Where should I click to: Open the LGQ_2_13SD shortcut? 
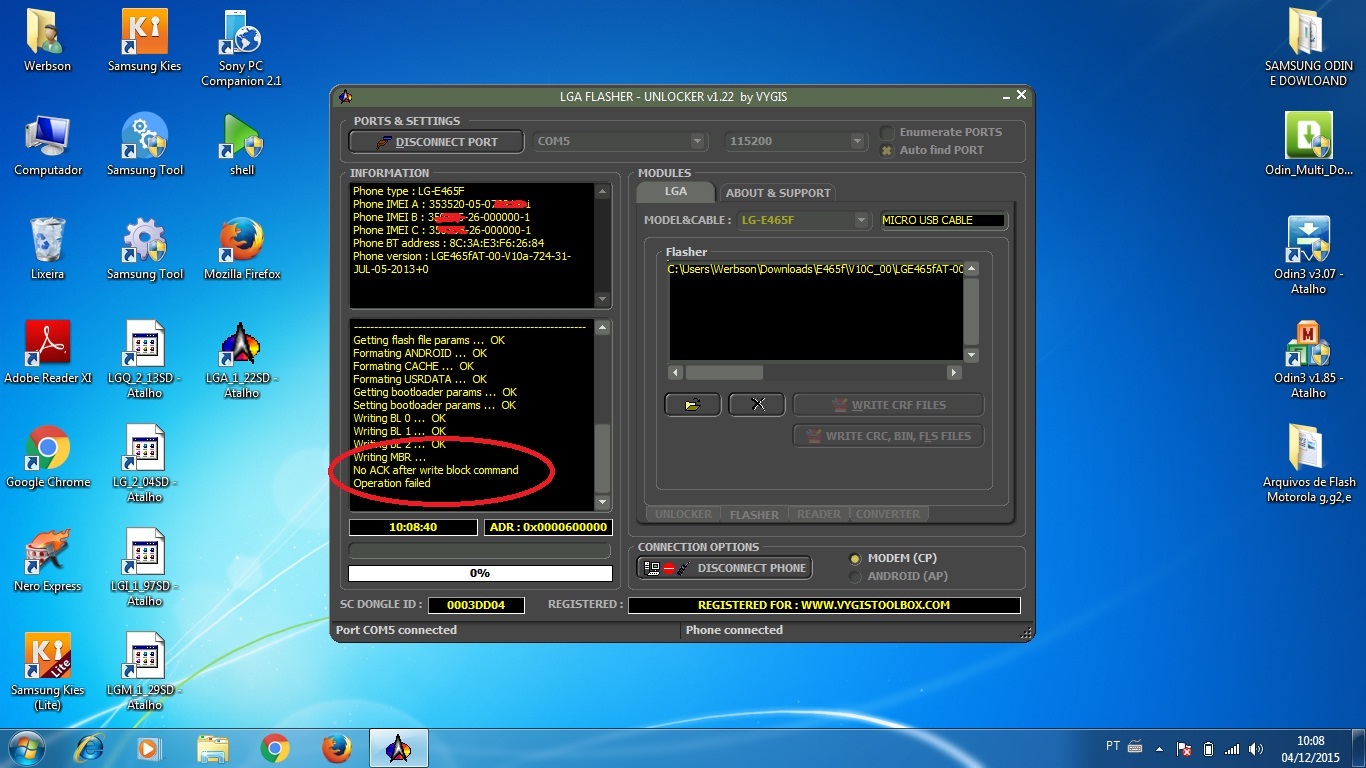click(x=144, y=359)
